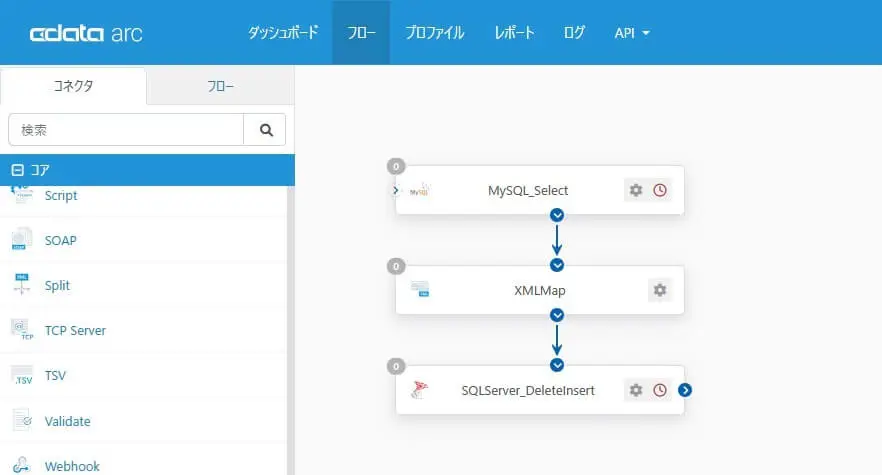Select the TCP Server connector icon
Screen dimensions: 882x475
pyautogui.click(x=22, y=330)
